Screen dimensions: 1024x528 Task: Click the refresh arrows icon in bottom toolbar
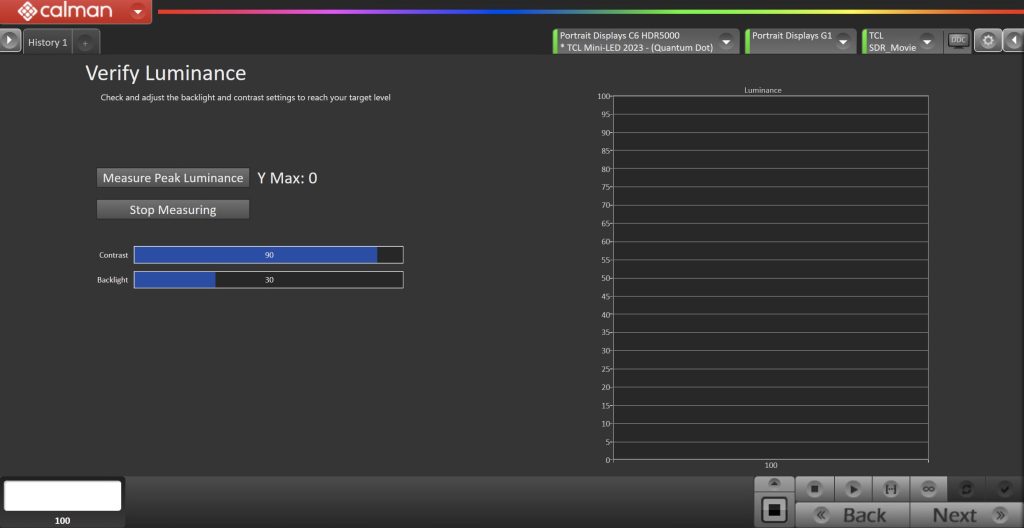tap(967, 489)
